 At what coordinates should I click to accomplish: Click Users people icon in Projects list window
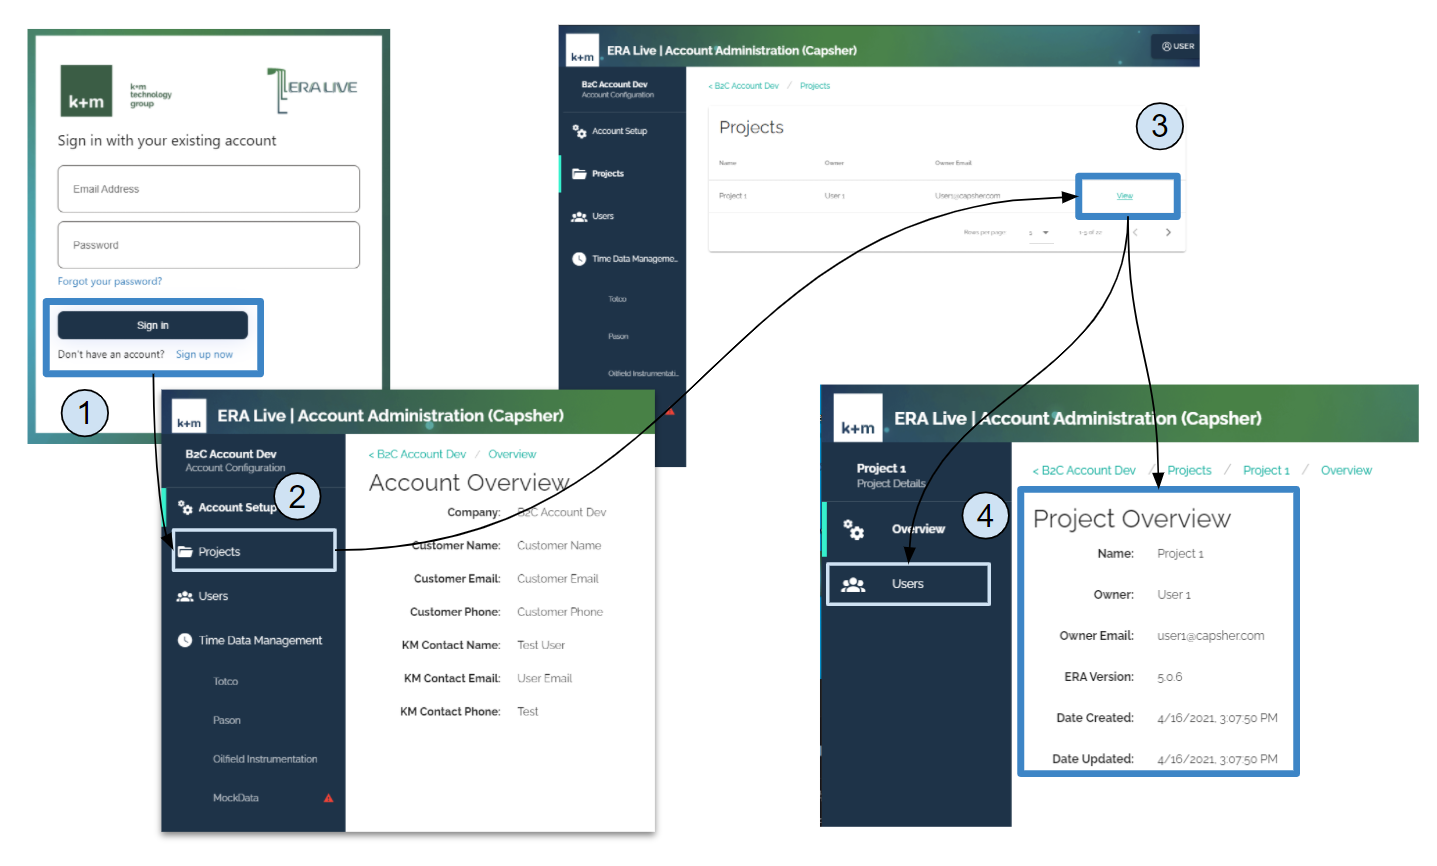click(x=579, y=217)
